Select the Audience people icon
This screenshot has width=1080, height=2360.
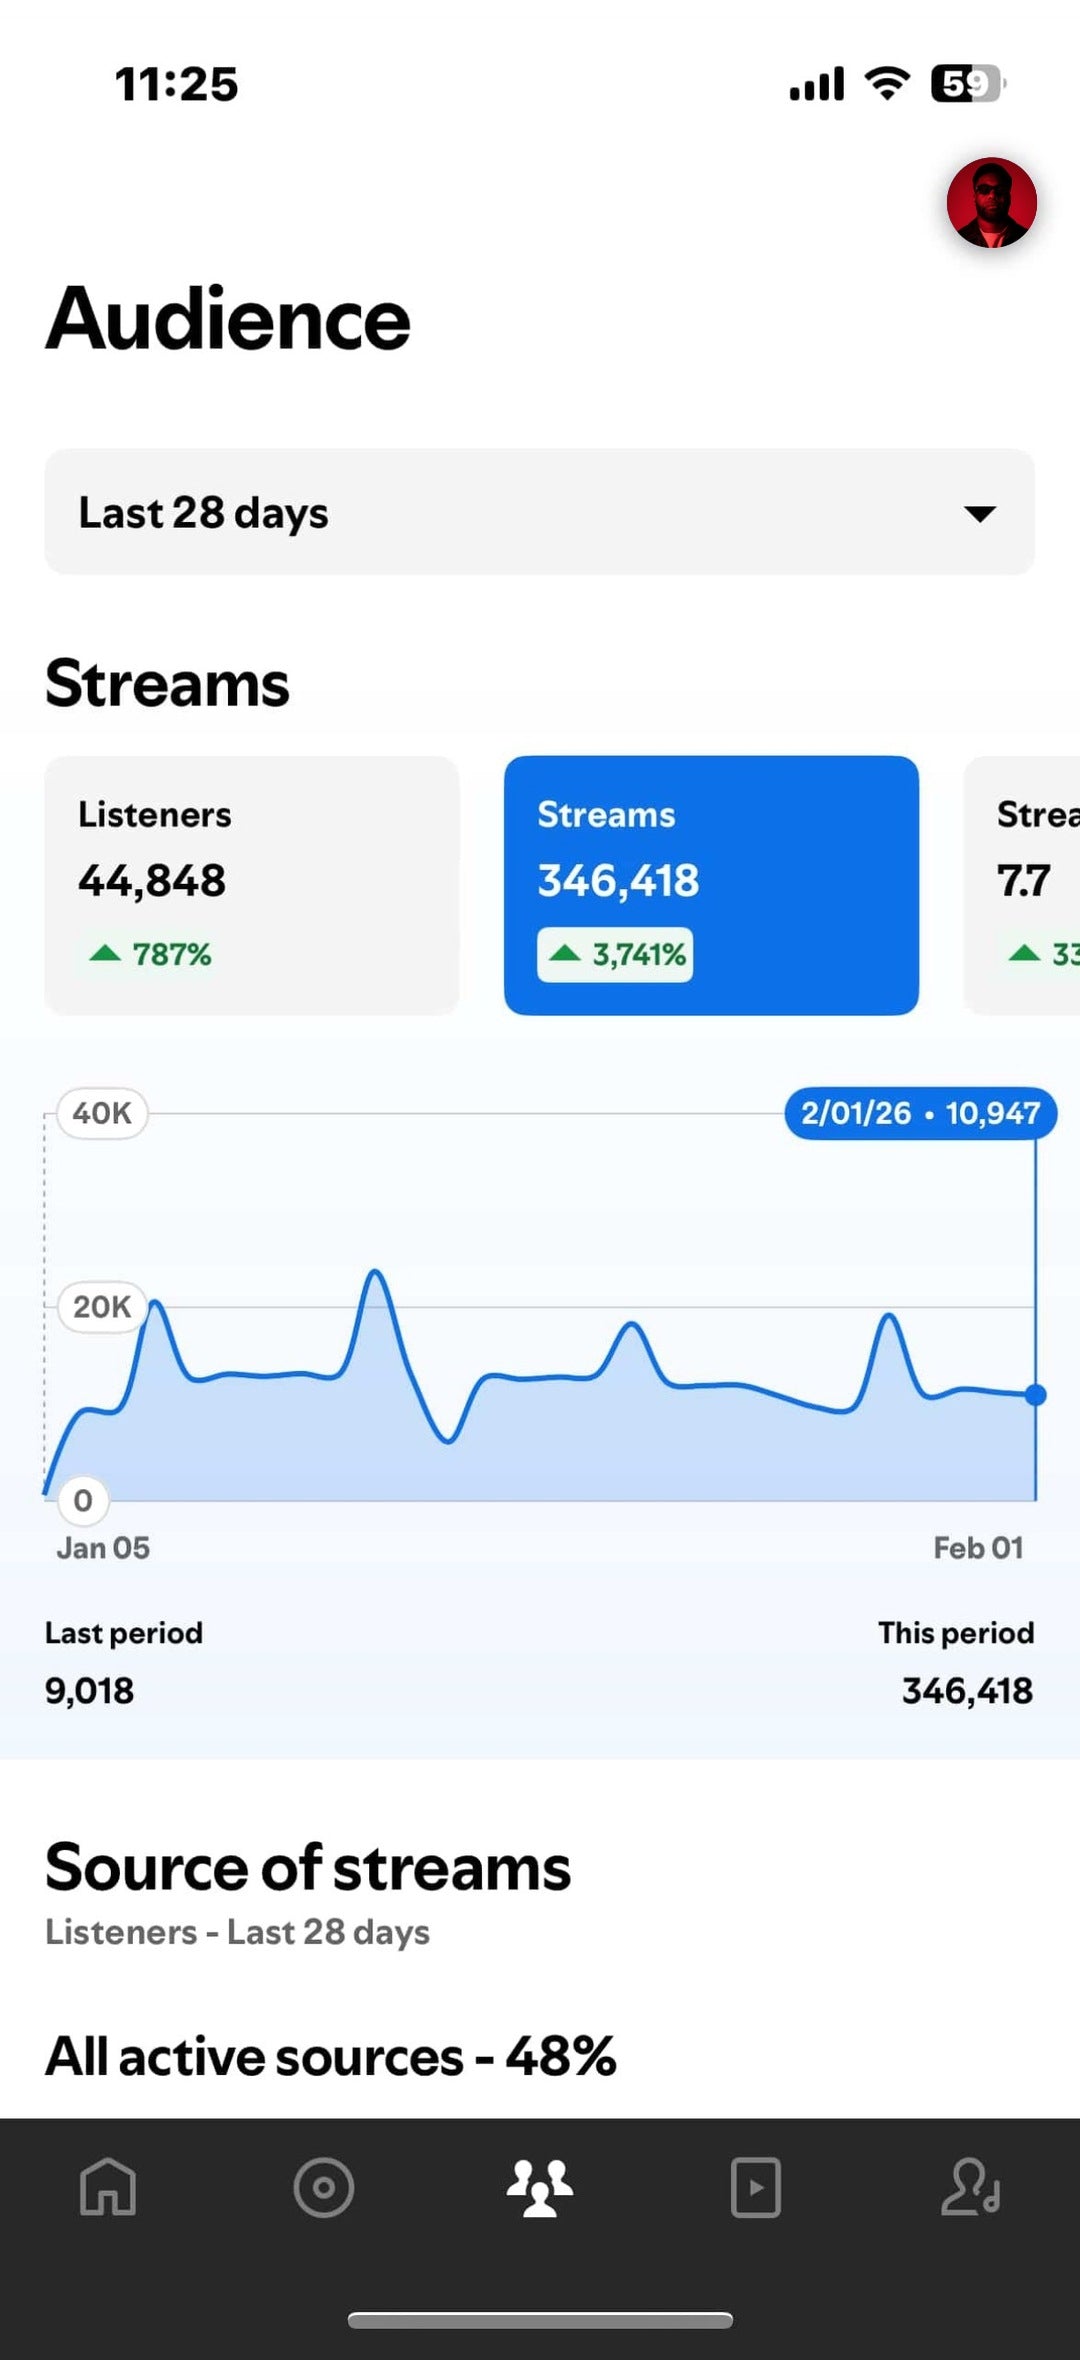[x=540, y=2187]
